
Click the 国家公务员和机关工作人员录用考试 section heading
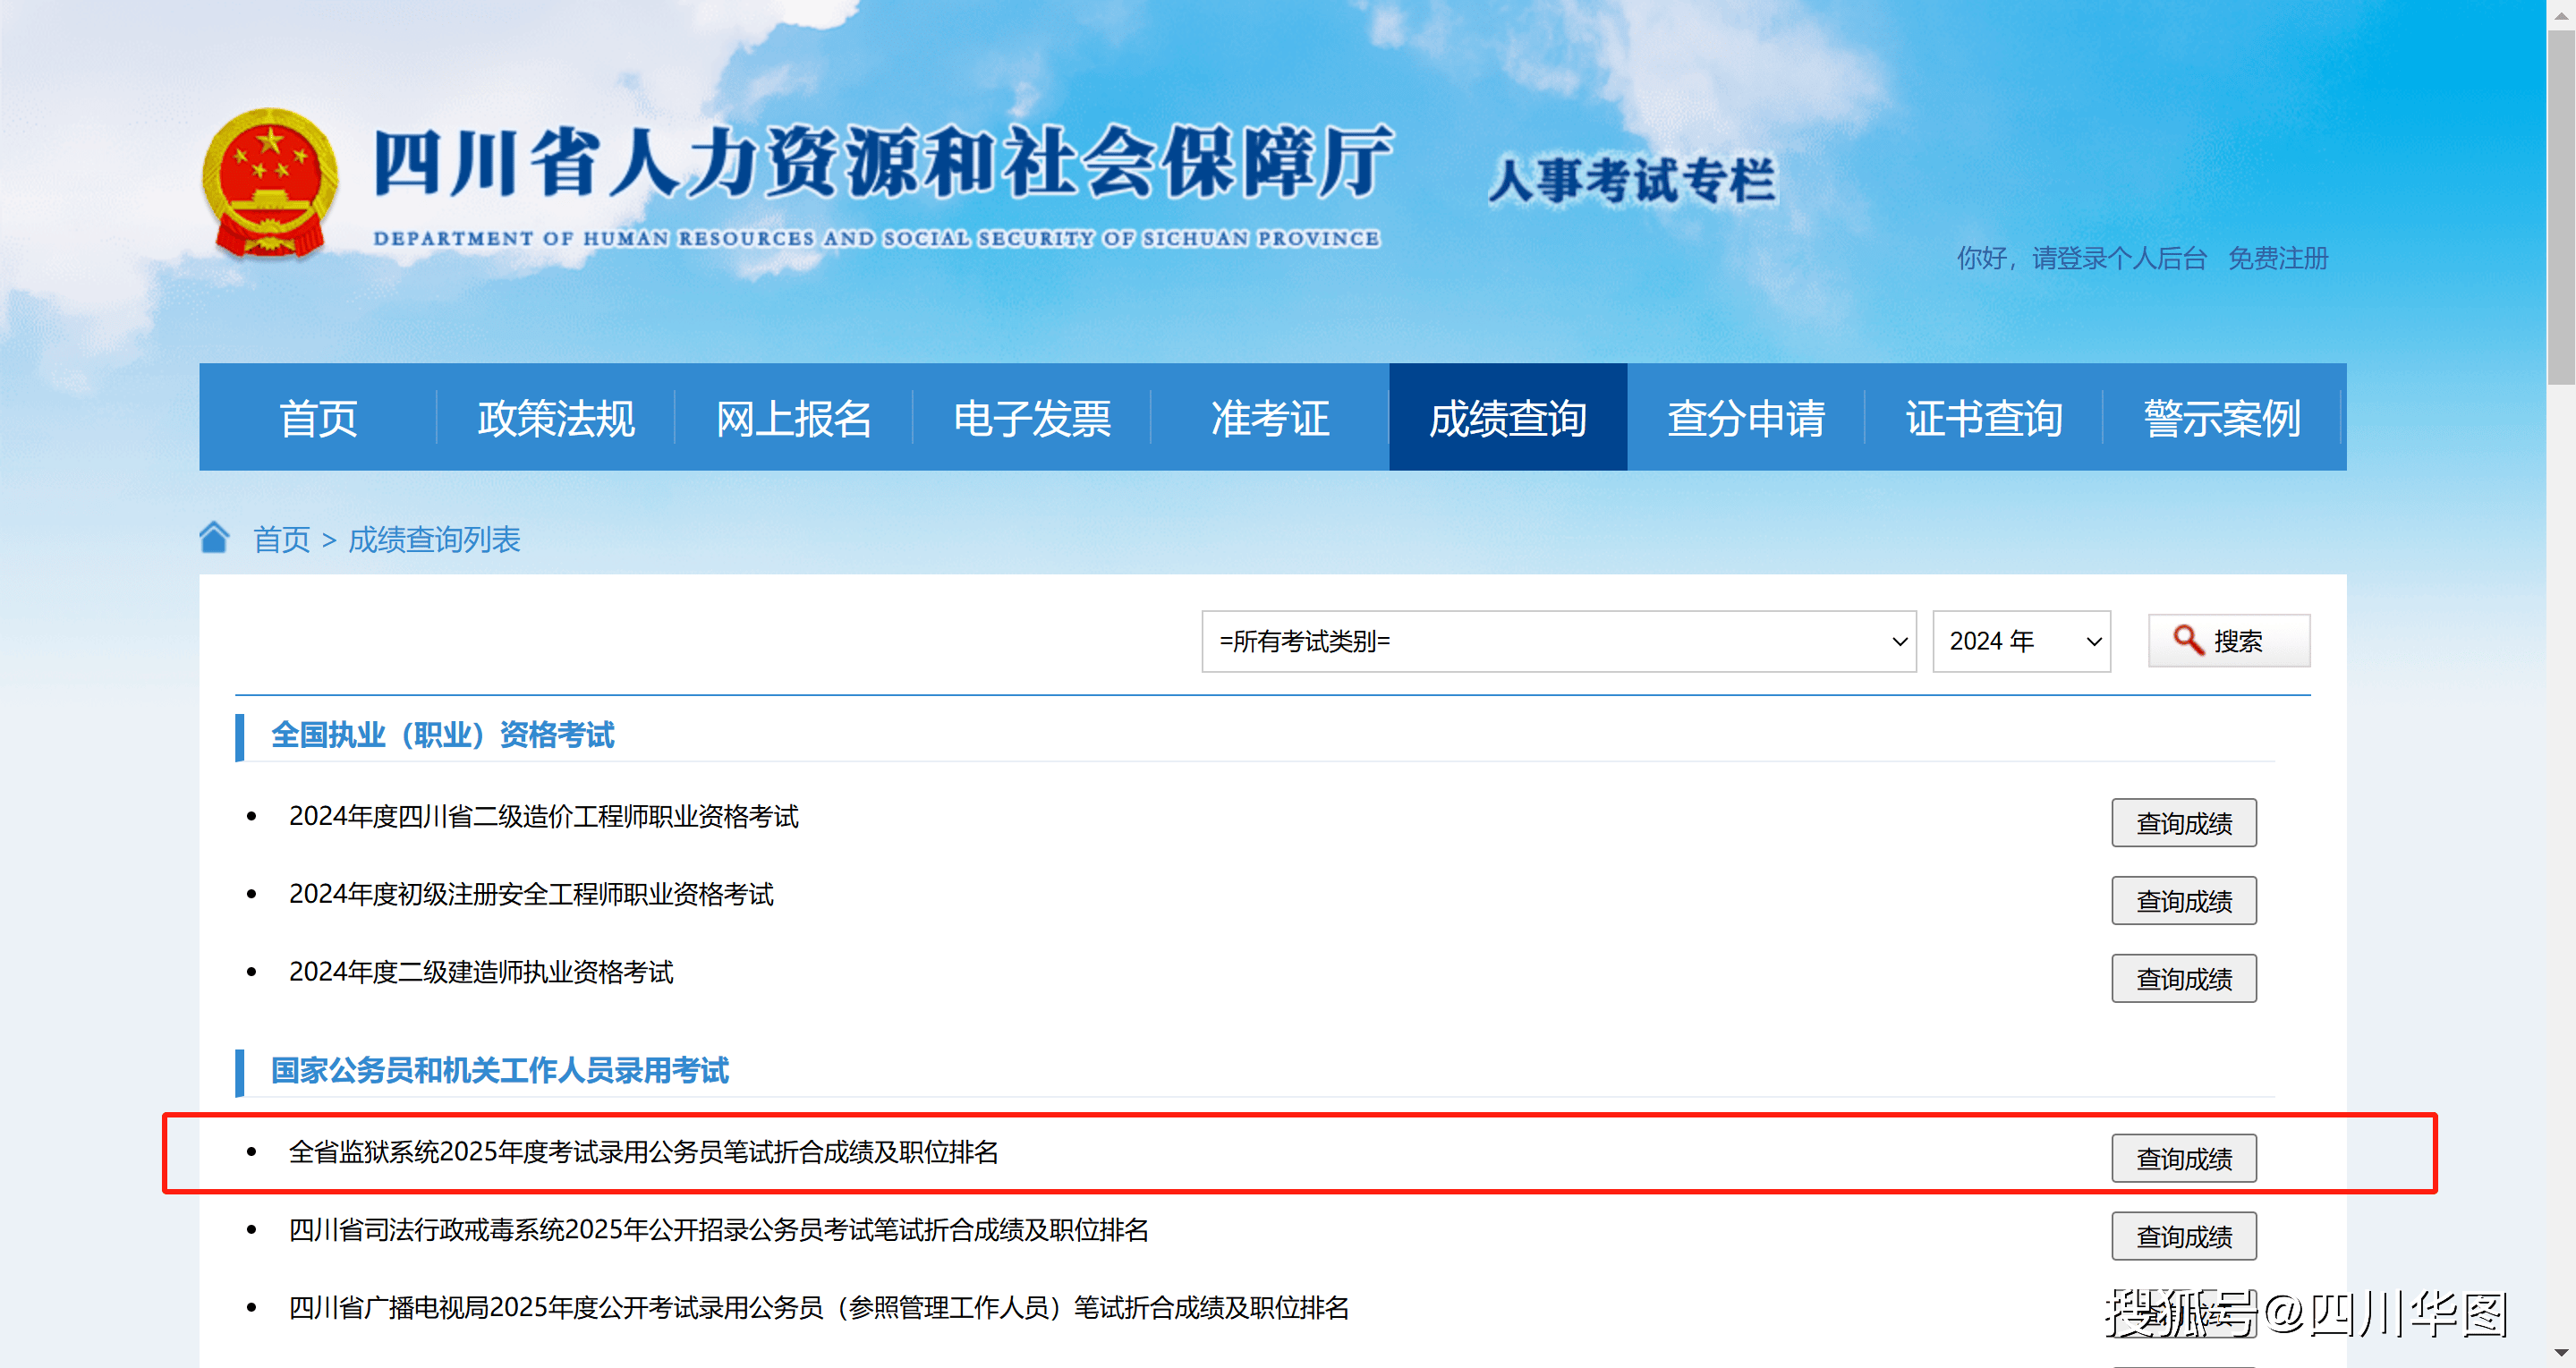[500, 1072]
